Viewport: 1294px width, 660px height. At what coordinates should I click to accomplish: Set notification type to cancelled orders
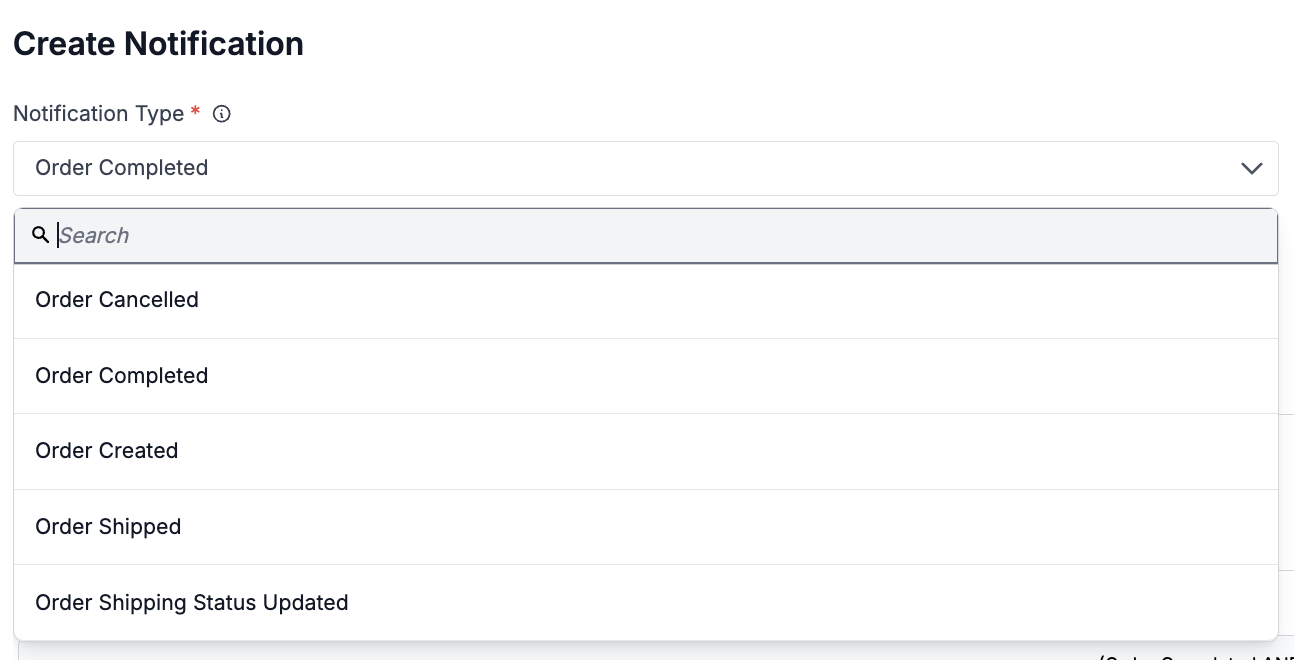pyautogui.click(x=117, y=300)
